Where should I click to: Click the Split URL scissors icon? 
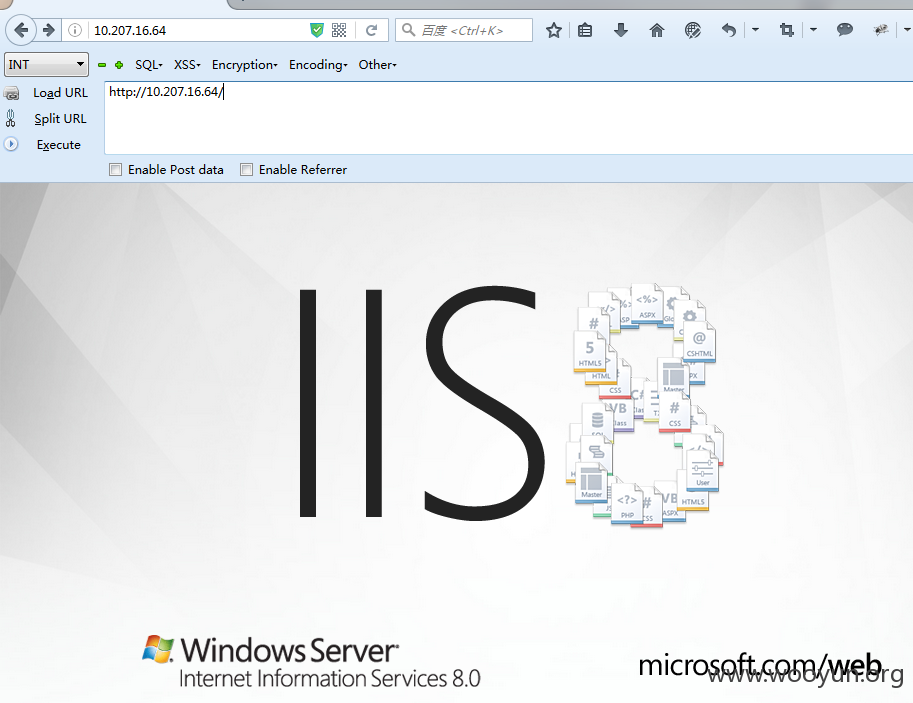(10, 119)
